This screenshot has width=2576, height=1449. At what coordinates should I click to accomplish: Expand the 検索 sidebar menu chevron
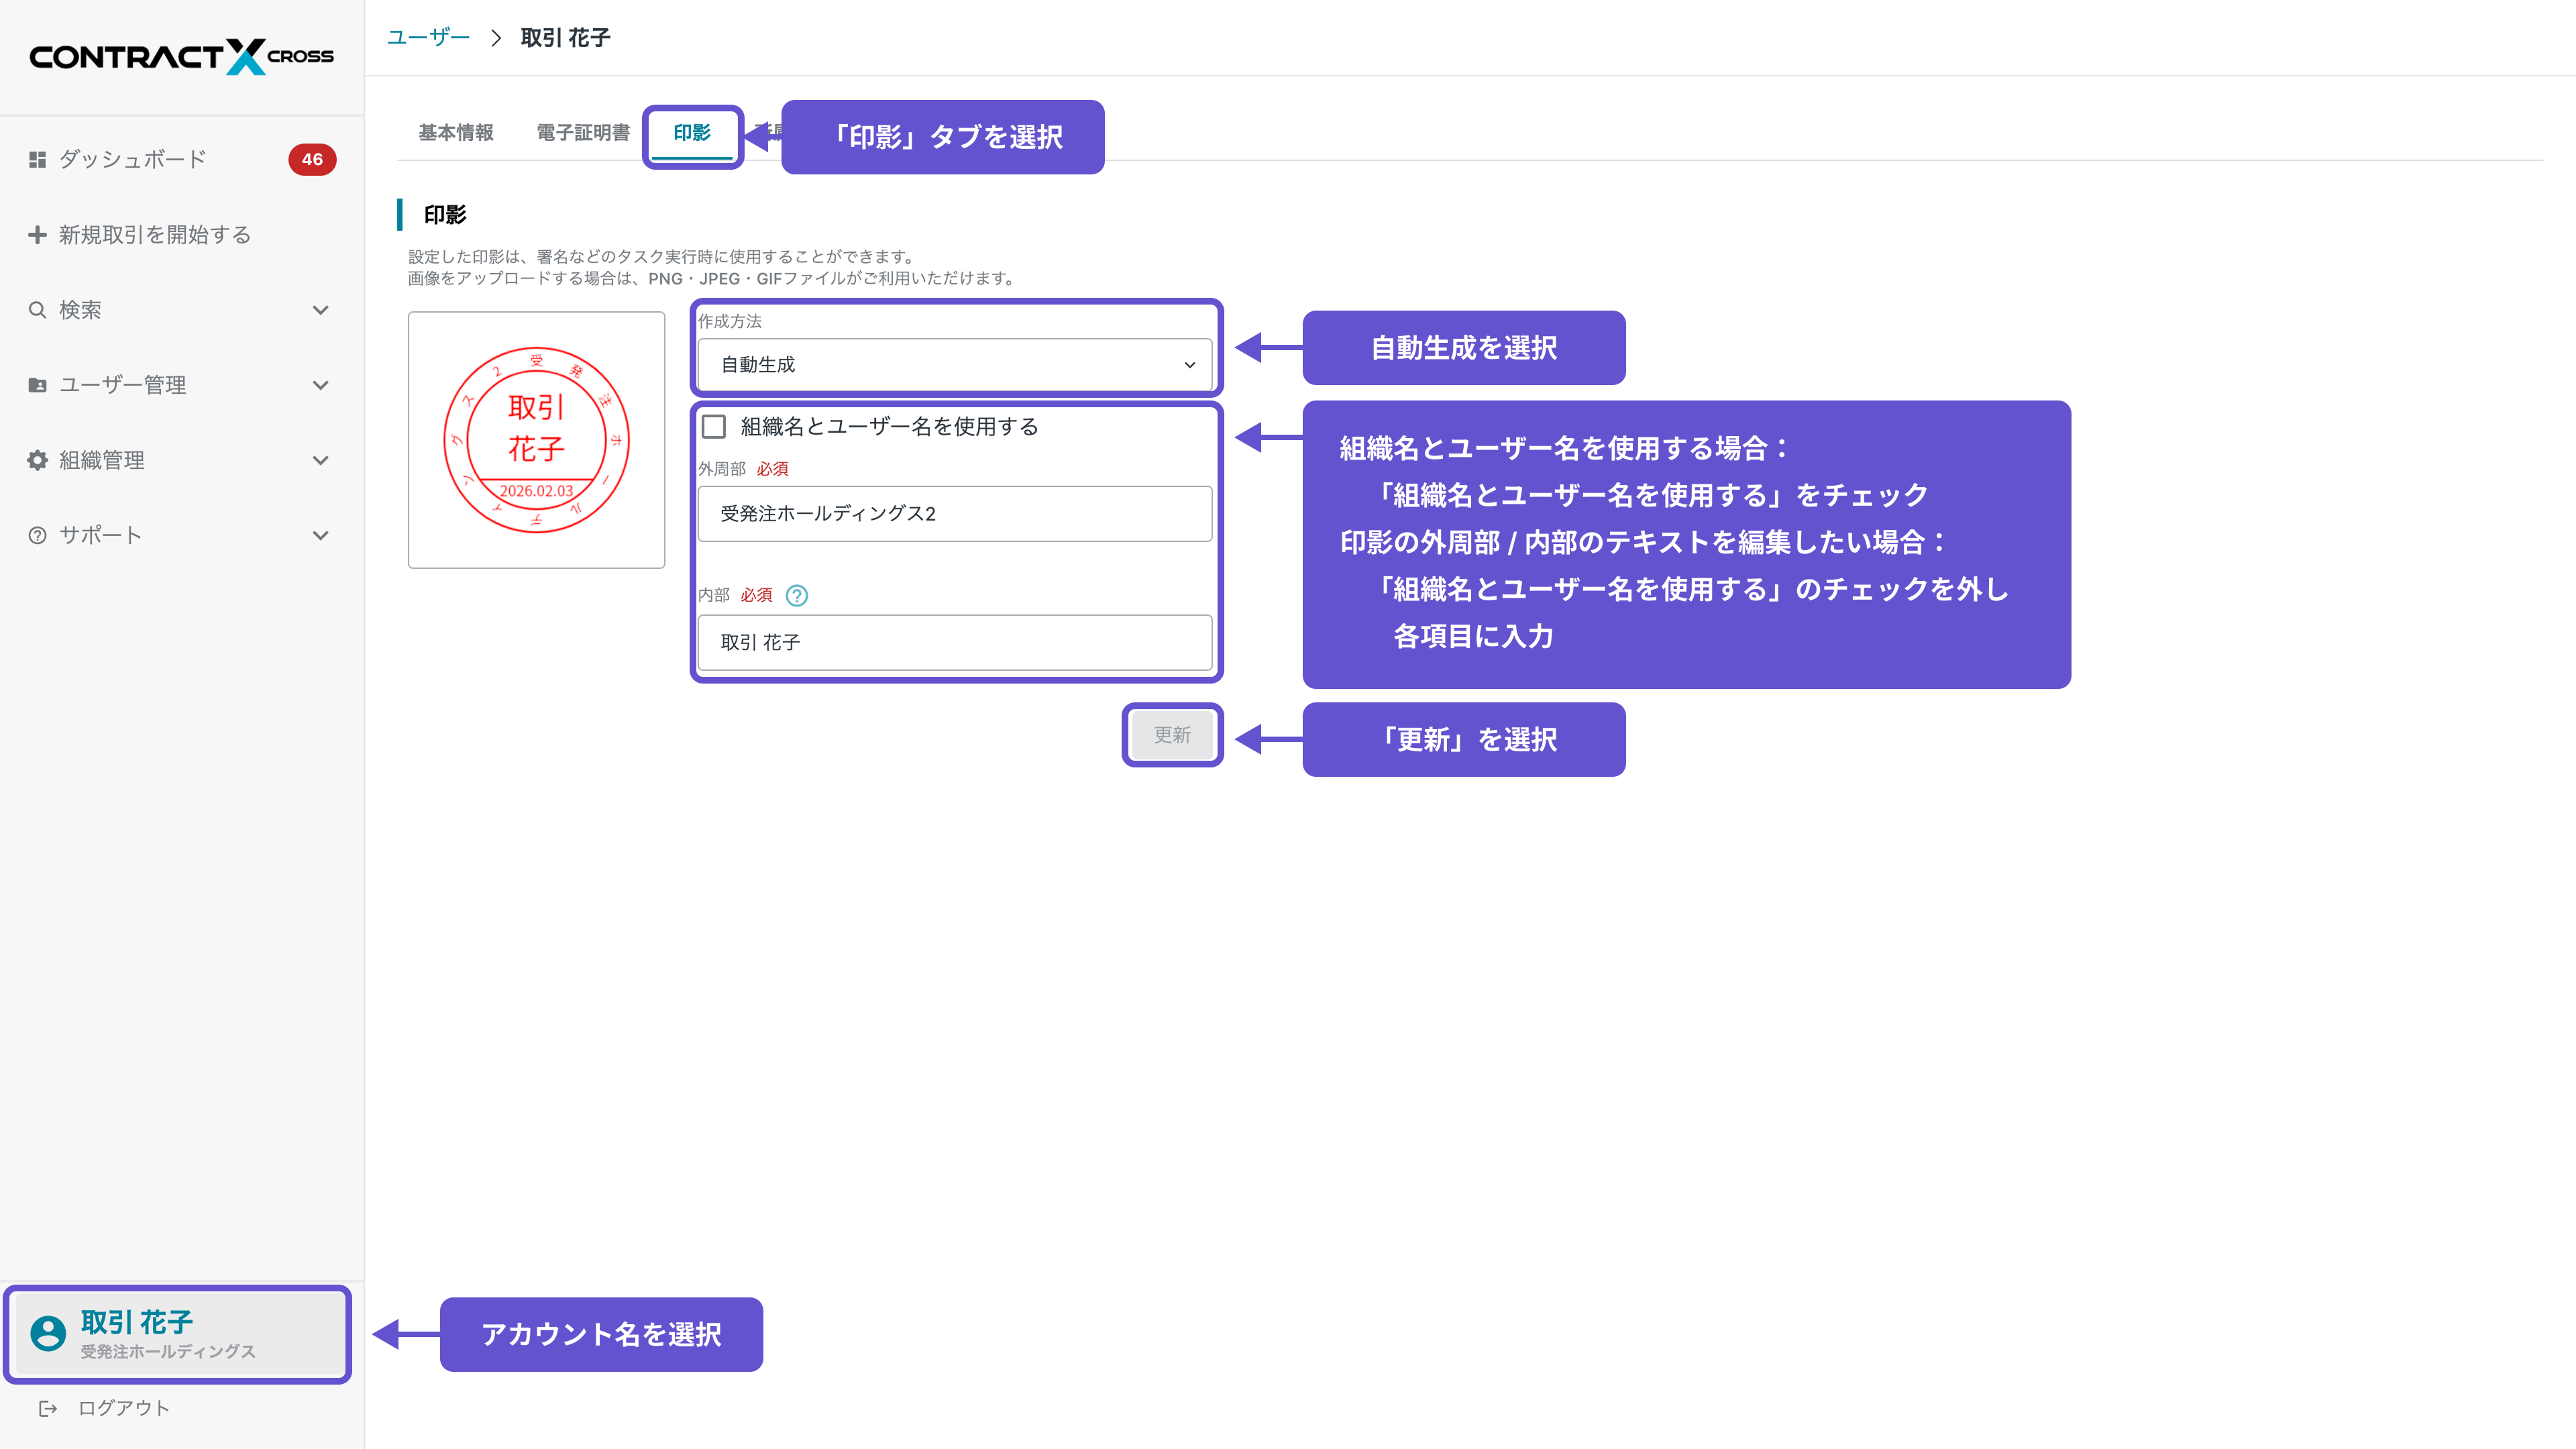coord(320,310)
